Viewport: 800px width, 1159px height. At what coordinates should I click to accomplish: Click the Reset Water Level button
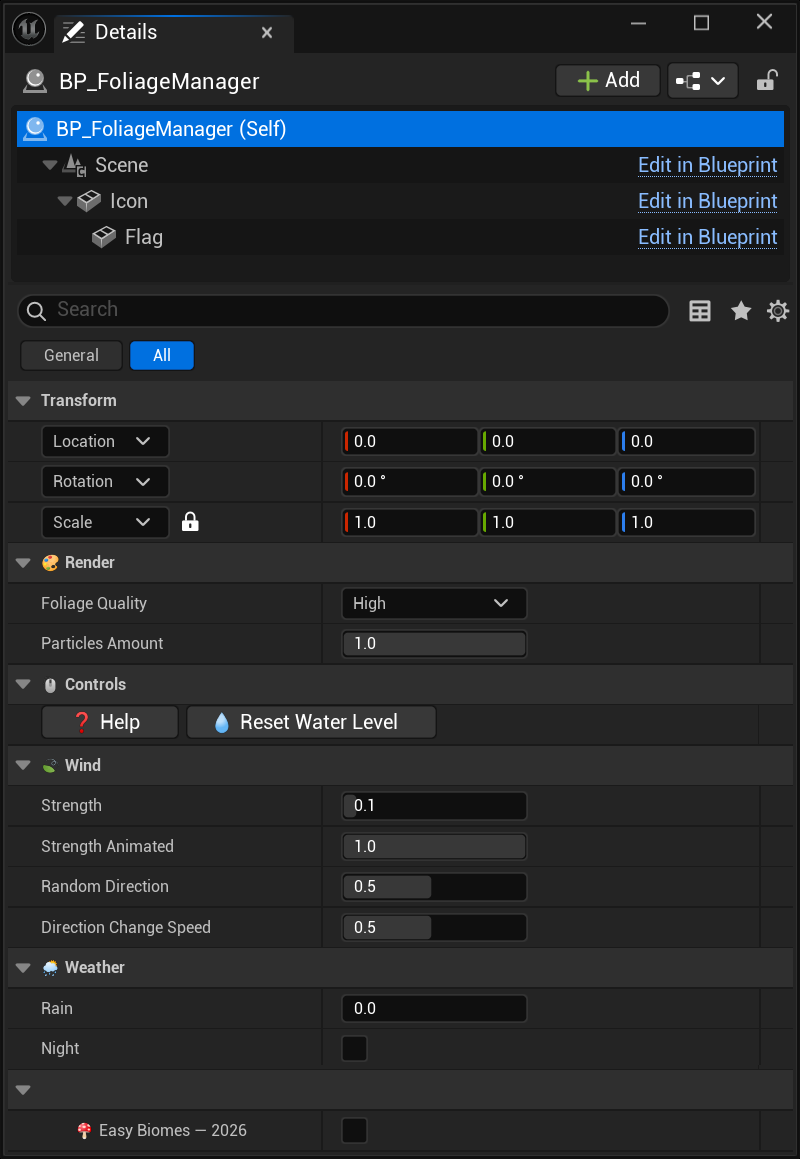[x=311, y=722]
